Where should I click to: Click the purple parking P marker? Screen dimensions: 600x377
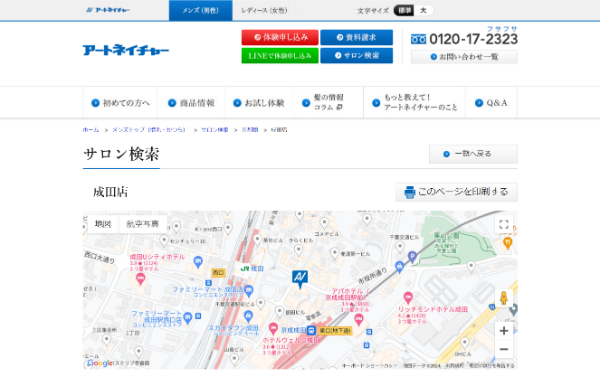[x=412, y=257]
